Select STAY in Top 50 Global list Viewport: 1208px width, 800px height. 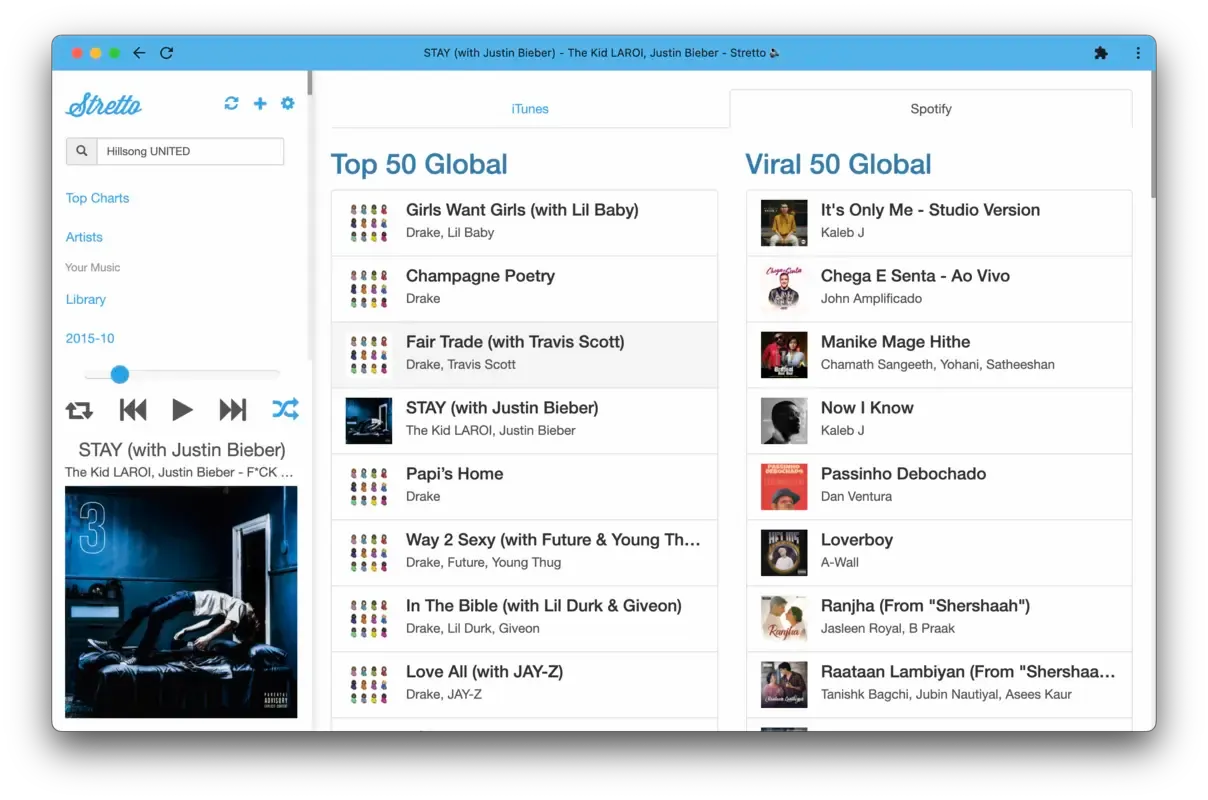point(524,421)
